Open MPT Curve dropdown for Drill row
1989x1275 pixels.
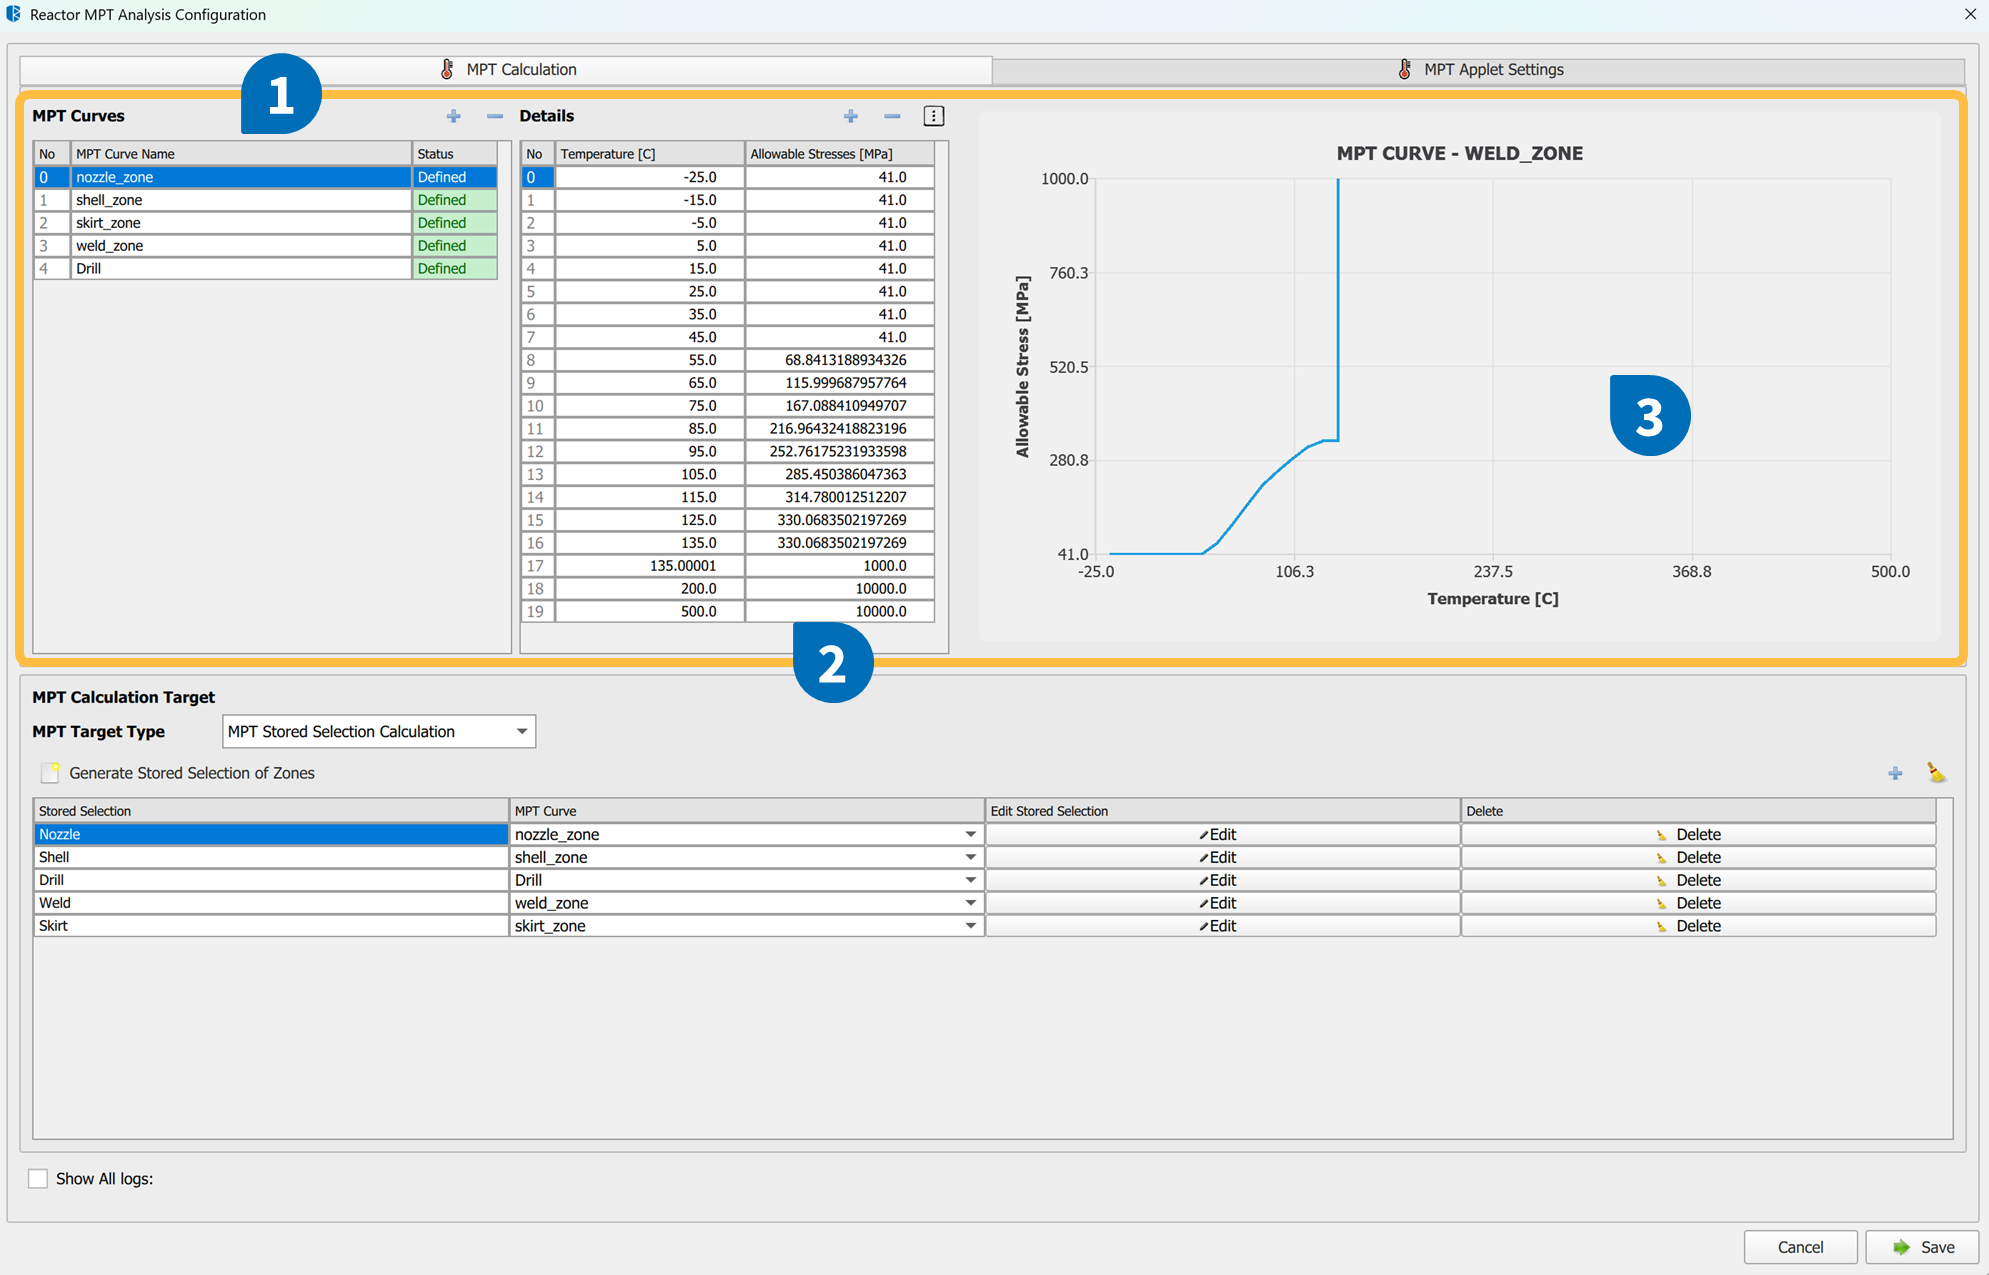969,880
